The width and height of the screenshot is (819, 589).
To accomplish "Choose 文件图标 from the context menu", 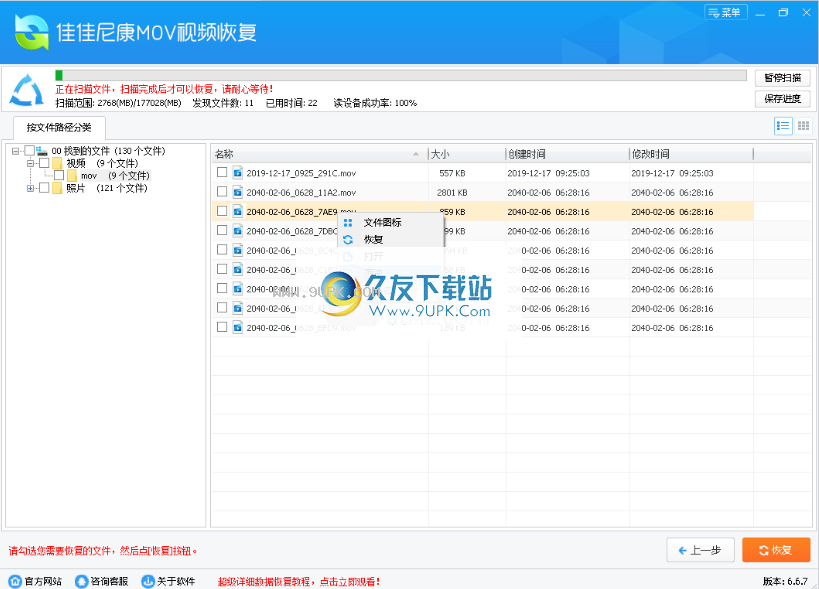I will 391,222.
